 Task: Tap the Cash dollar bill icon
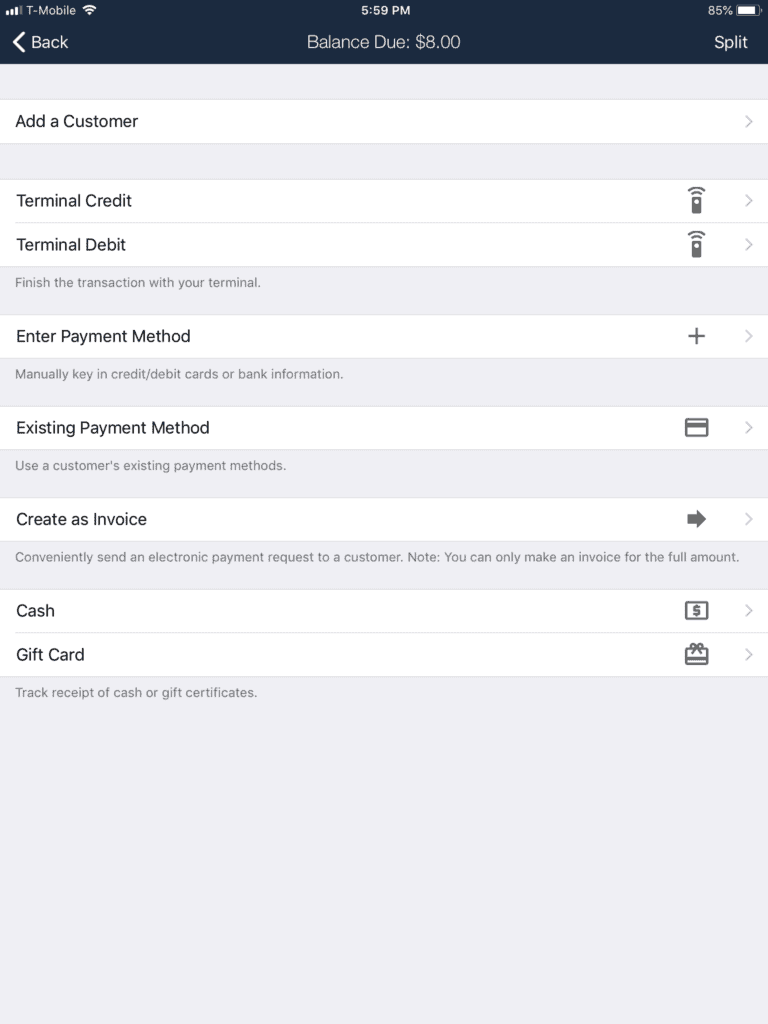[696, 610]
